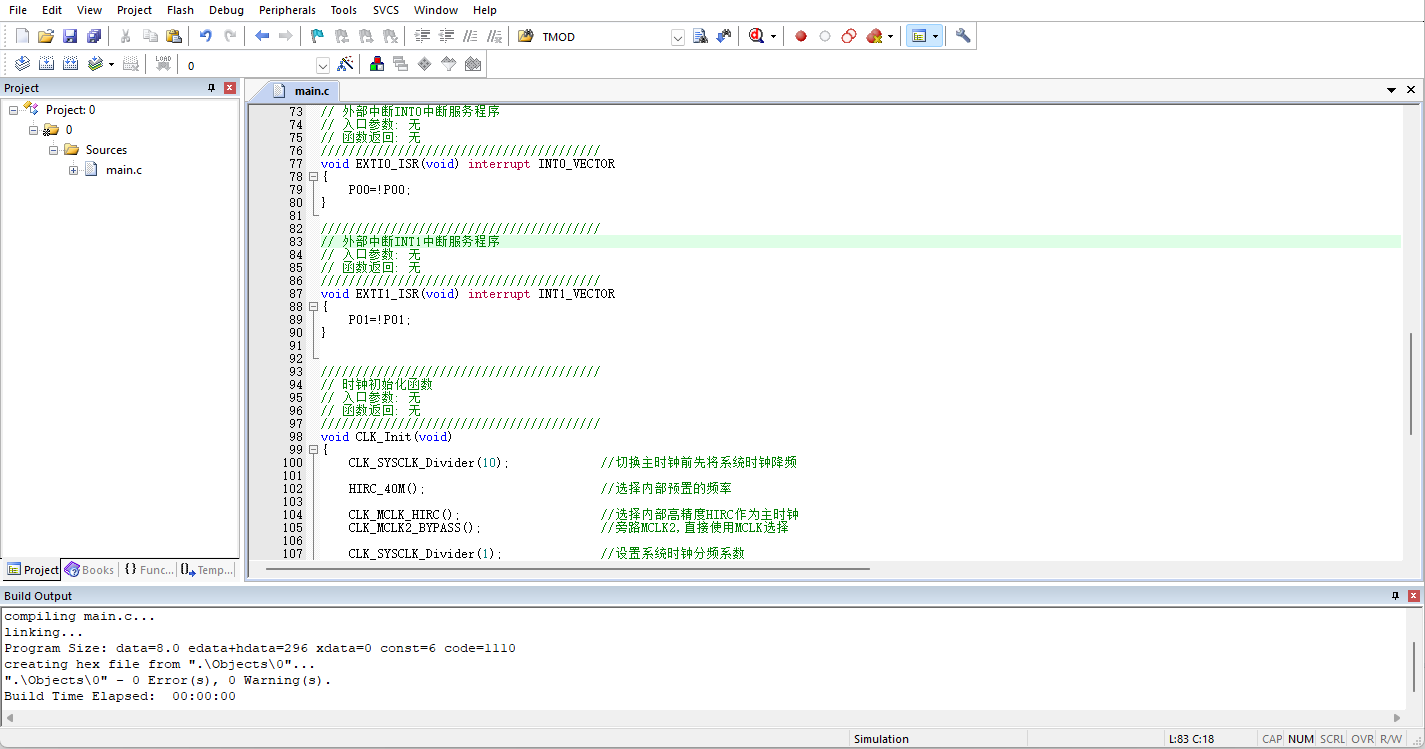Rebuild all target files icon
1425x749 pixels.
[x=70, y=64]
